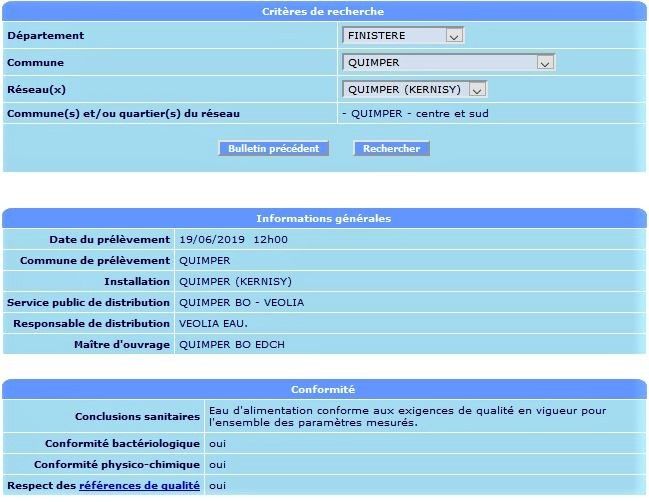Open the Département dropdown showing FINISTERE

point(403,36)
